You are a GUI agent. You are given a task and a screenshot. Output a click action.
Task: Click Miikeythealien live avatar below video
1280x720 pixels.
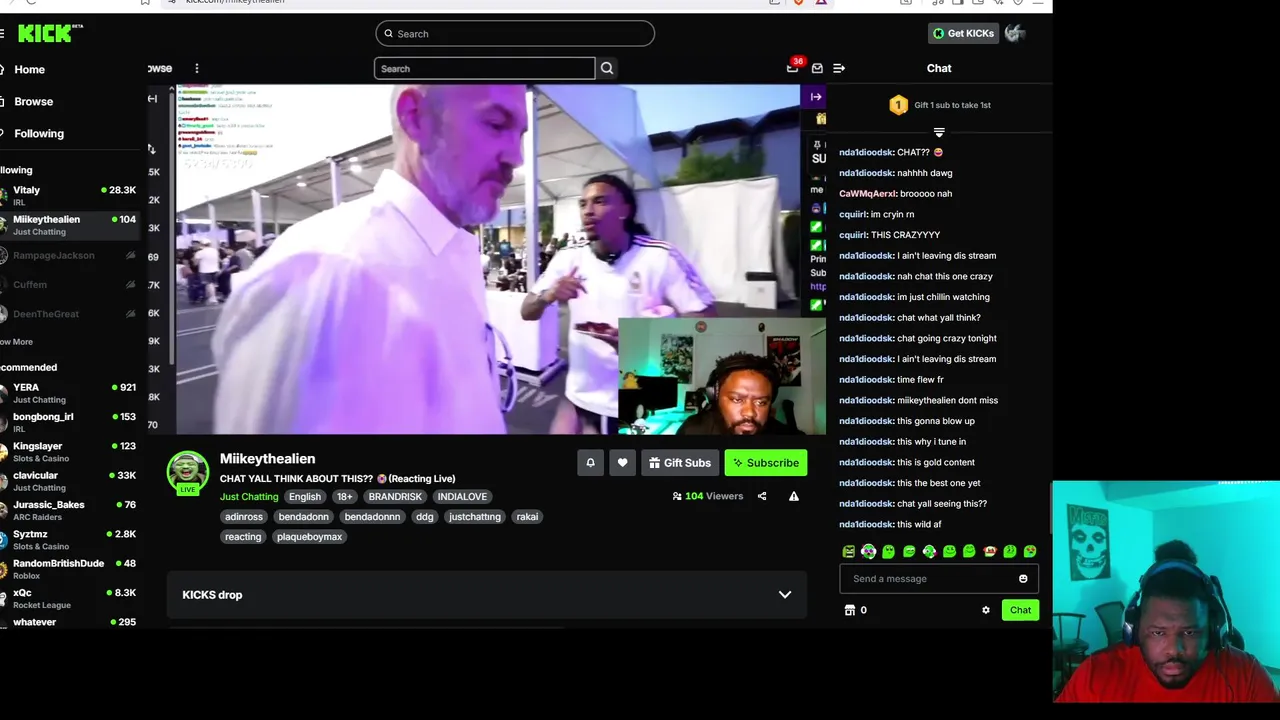188,473
